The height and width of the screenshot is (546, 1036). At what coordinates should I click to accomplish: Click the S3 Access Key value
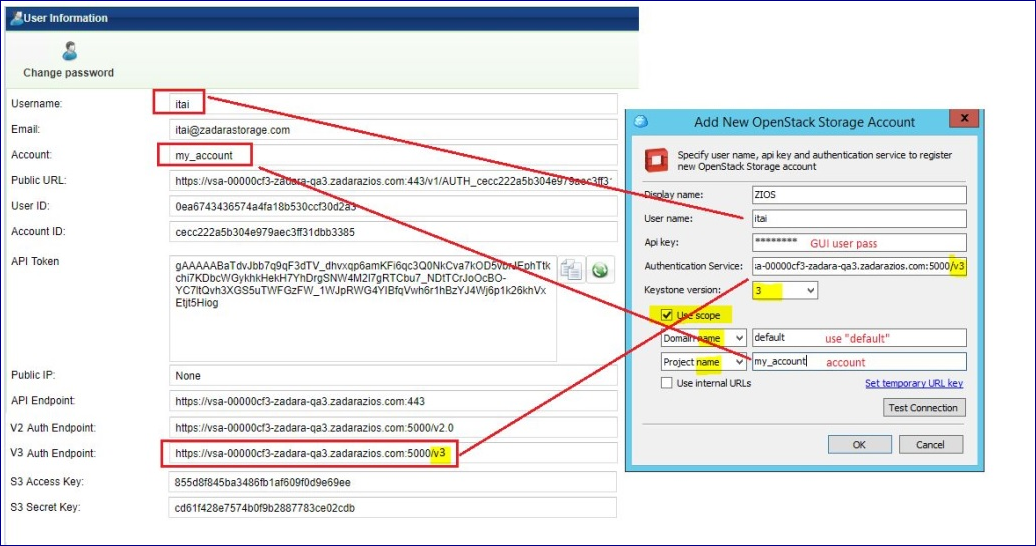[262, 483]
